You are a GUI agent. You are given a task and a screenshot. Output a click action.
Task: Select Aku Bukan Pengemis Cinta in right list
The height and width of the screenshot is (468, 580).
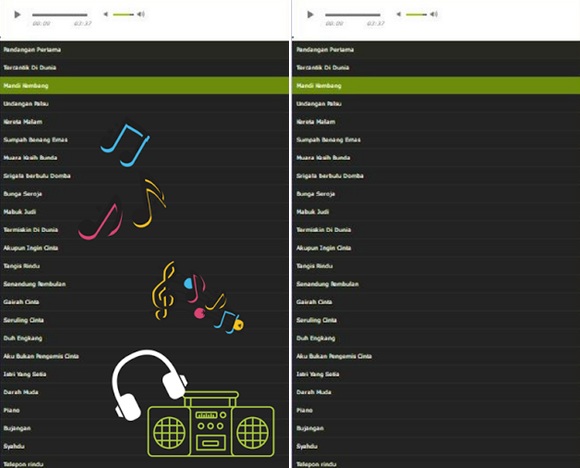coord(436,356)
